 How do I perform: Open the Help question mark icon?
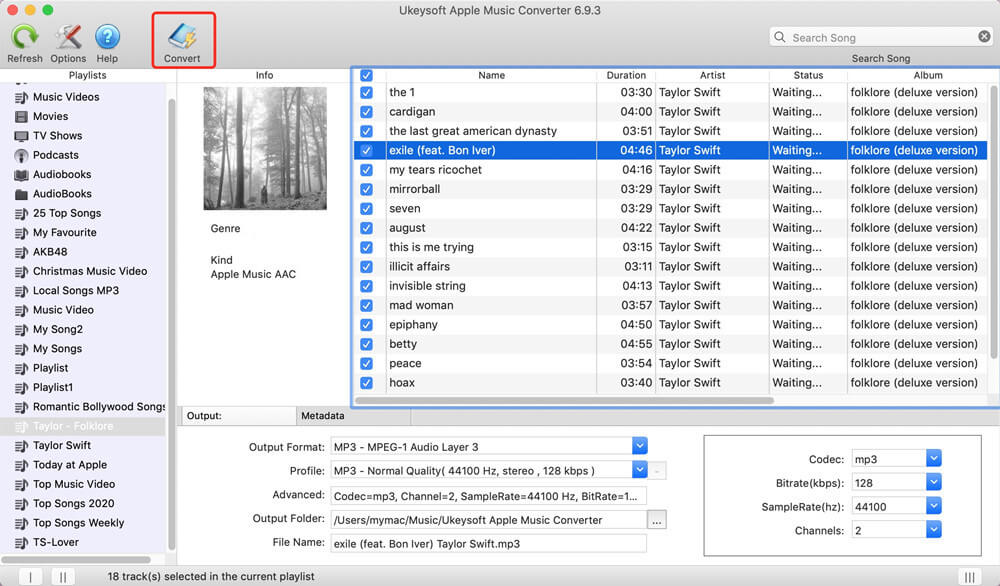[107, 38]
